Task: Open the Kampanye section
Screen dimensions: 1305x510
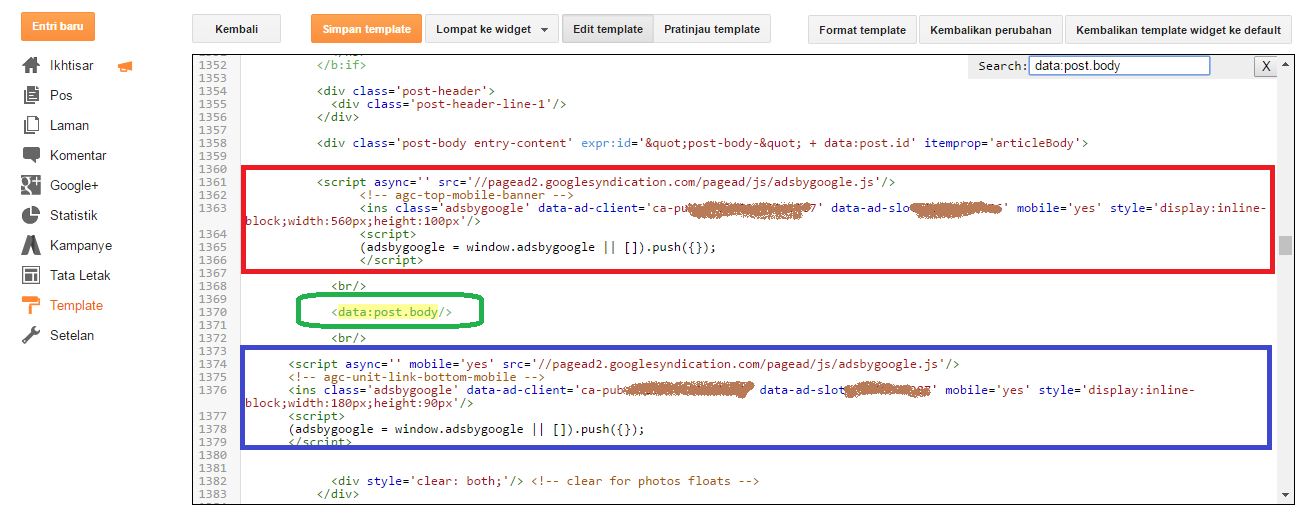Action: (81, 246)
